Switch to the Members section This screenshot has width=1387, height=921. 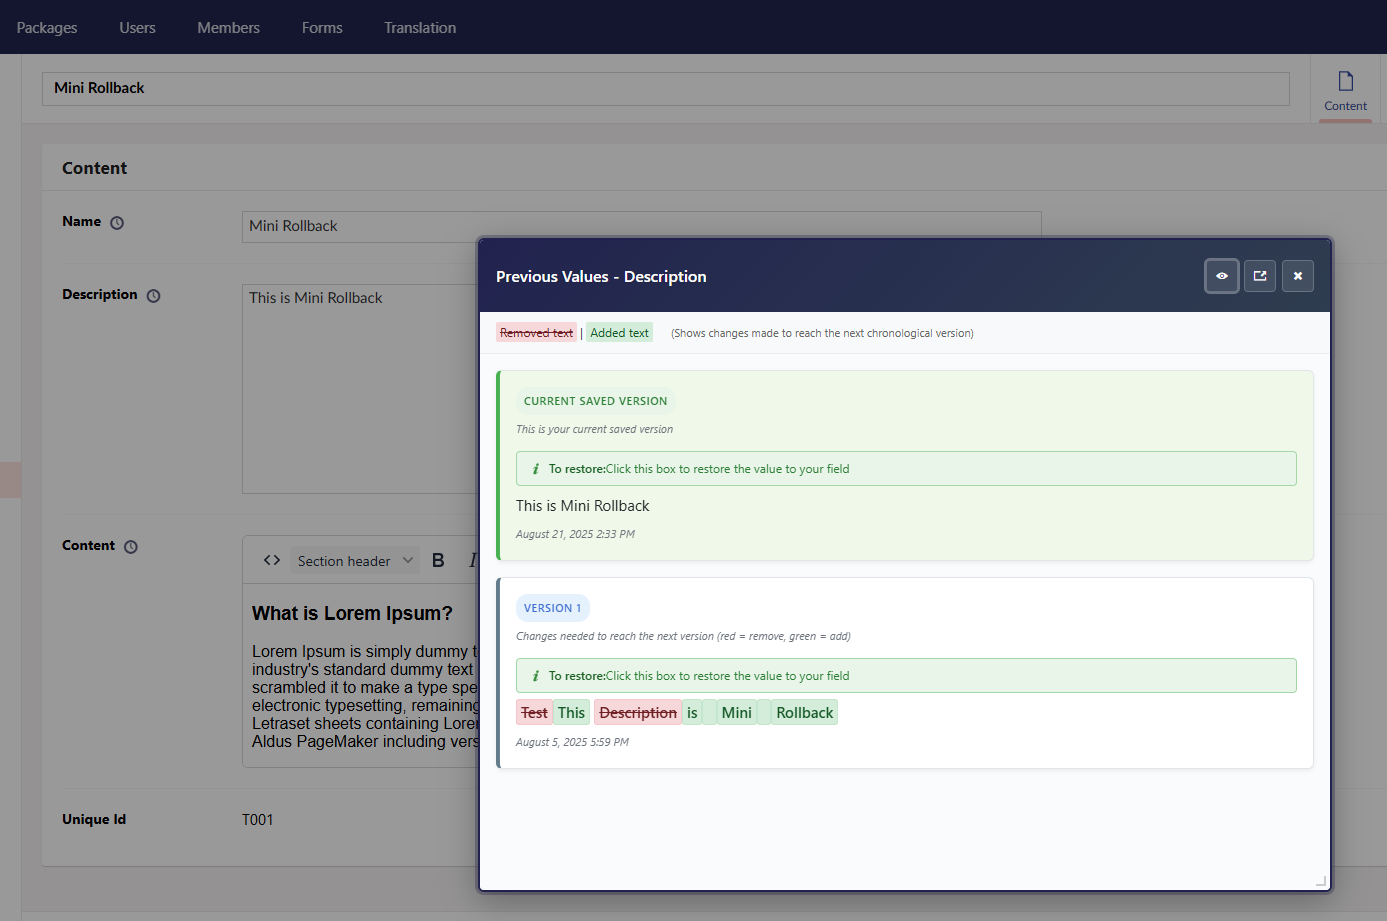(228, 27)
